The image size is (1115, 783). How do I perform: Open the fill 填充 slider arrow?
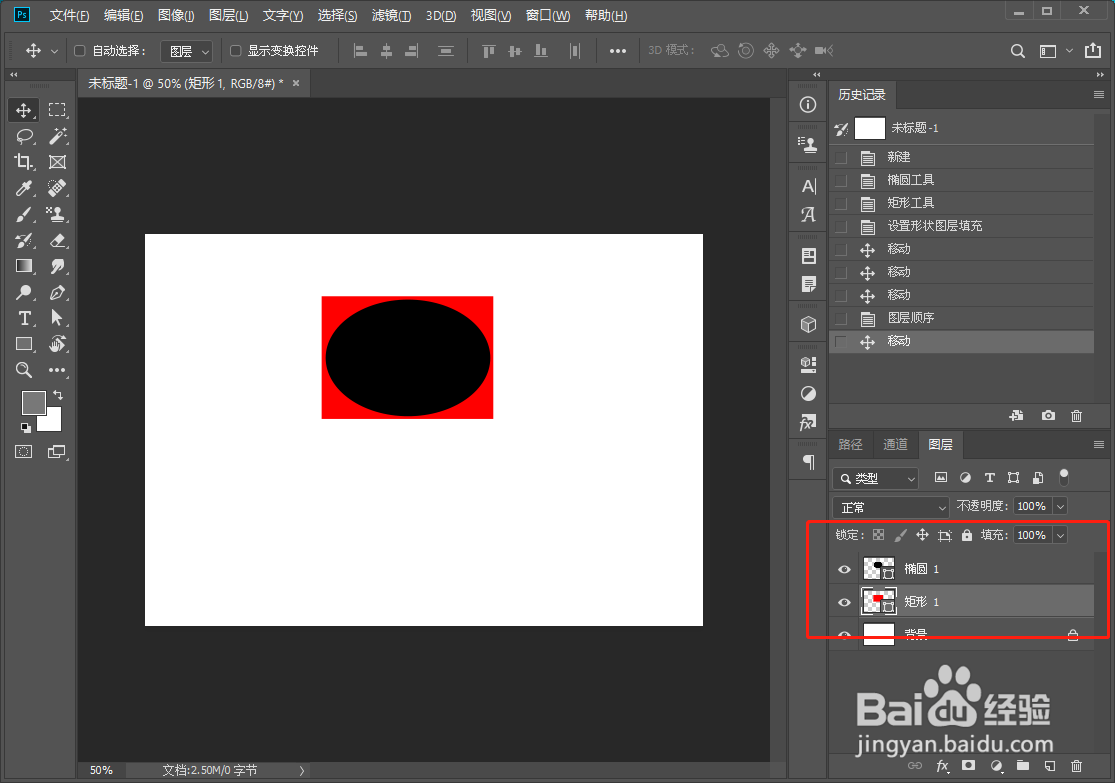click(x=1061, y=536)
